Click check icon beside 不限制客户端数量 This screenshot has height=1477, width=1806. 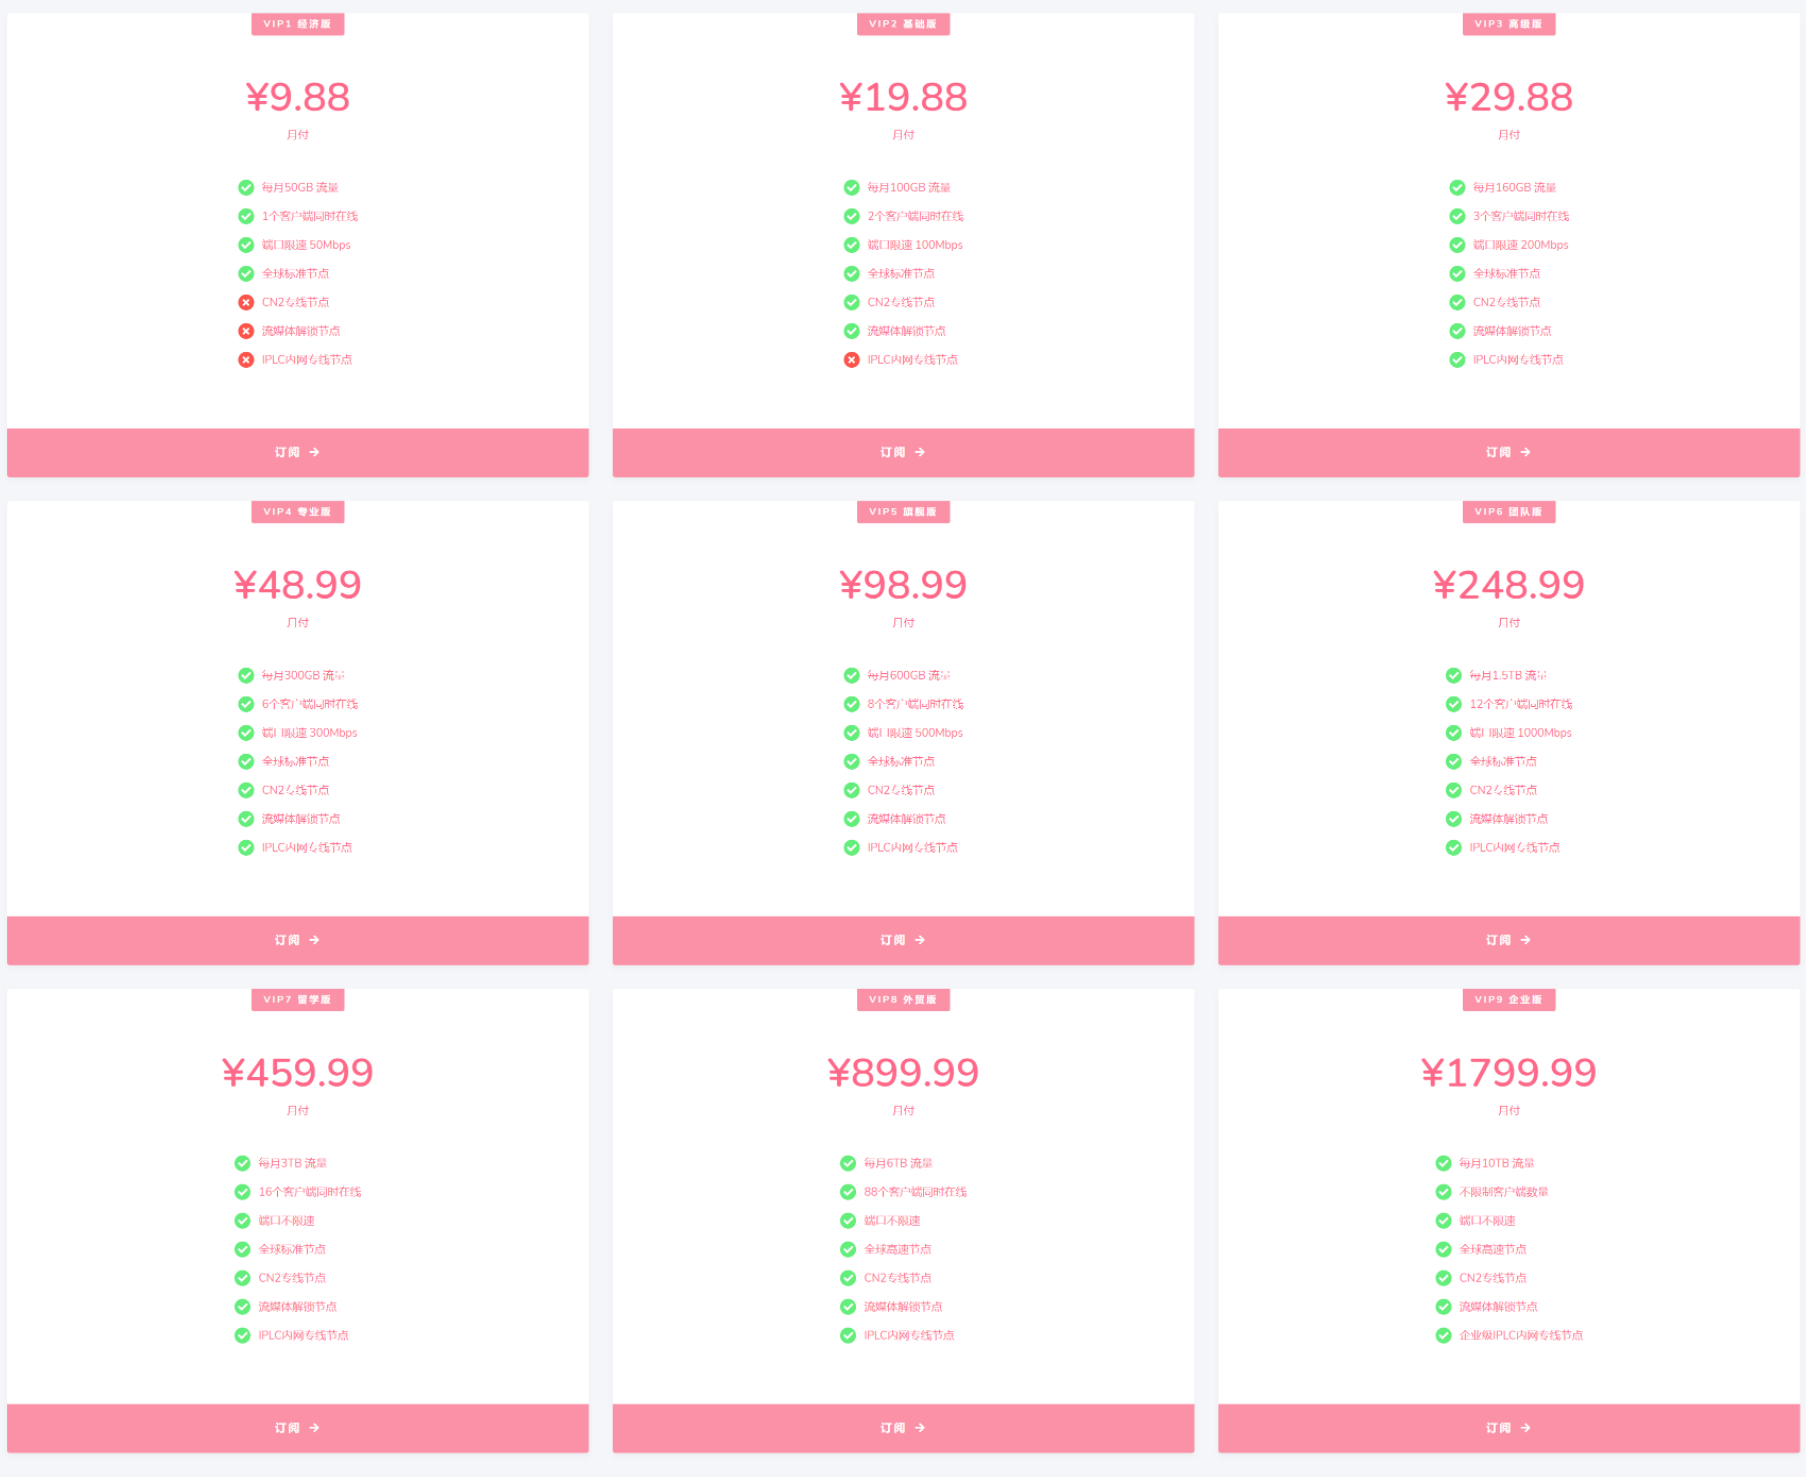[x=1443, y=1192]
